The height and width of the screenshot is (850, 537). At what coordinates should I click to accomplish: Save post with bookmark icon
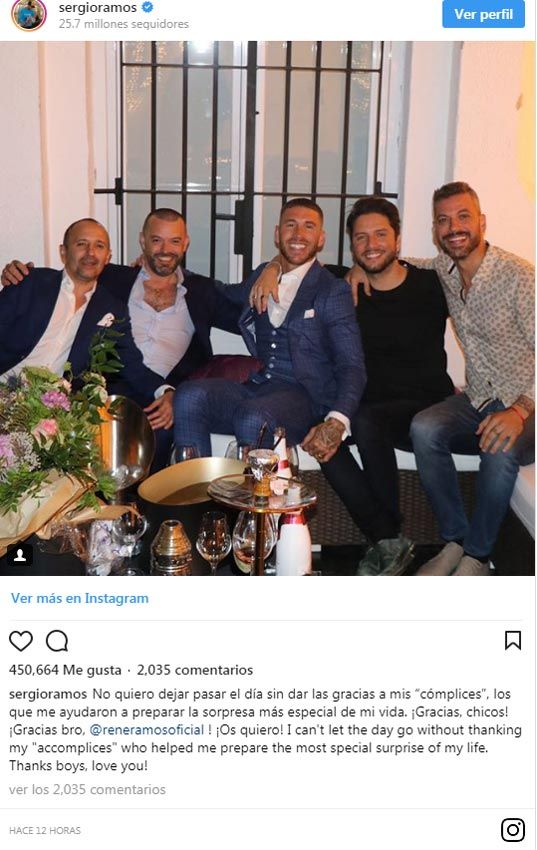point(513,640)
